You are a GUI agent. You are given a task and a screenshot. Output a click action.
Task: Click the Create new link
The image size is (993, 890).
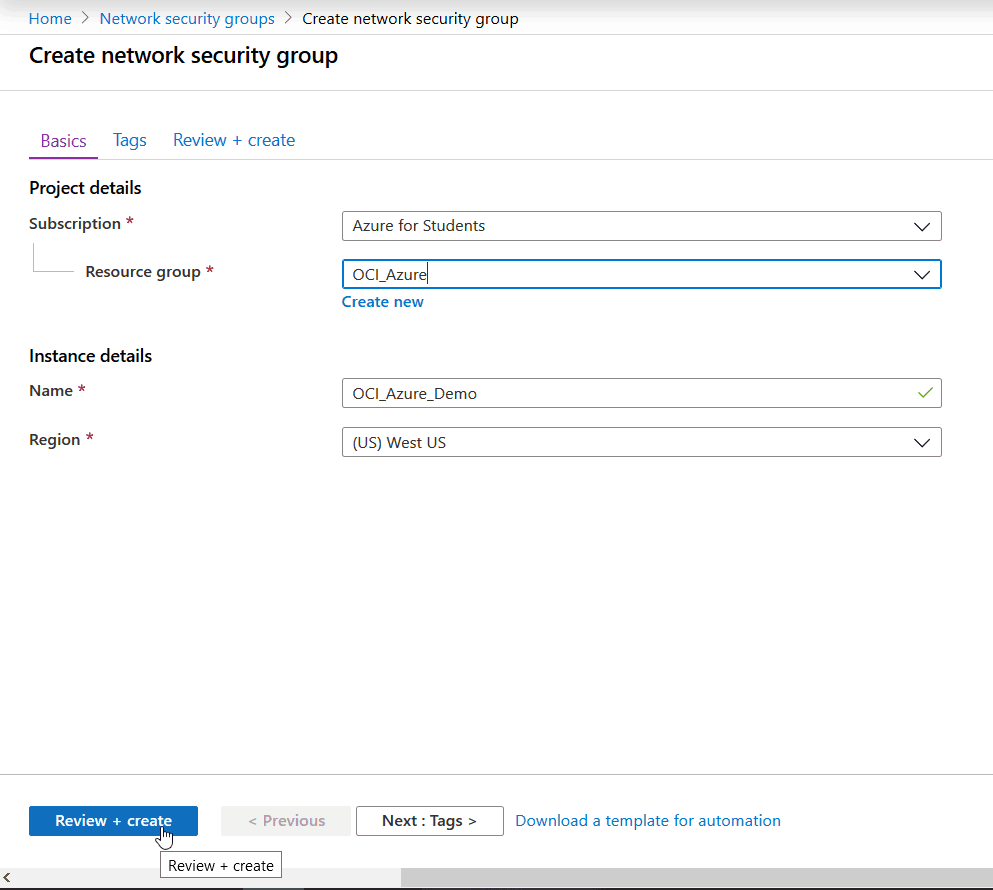pos(382,301)
